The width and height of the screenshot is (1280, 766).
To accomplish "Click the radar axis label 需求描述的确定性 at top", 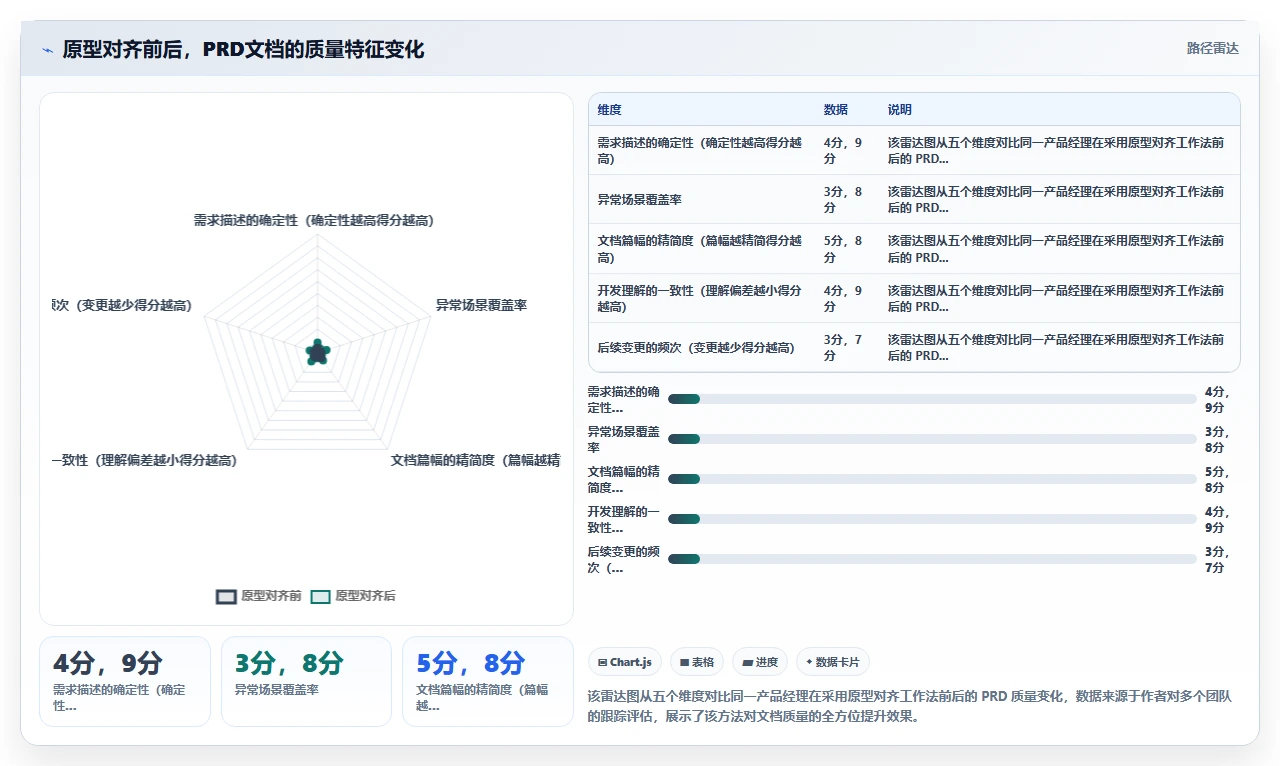I will click(x=314, y=220).
